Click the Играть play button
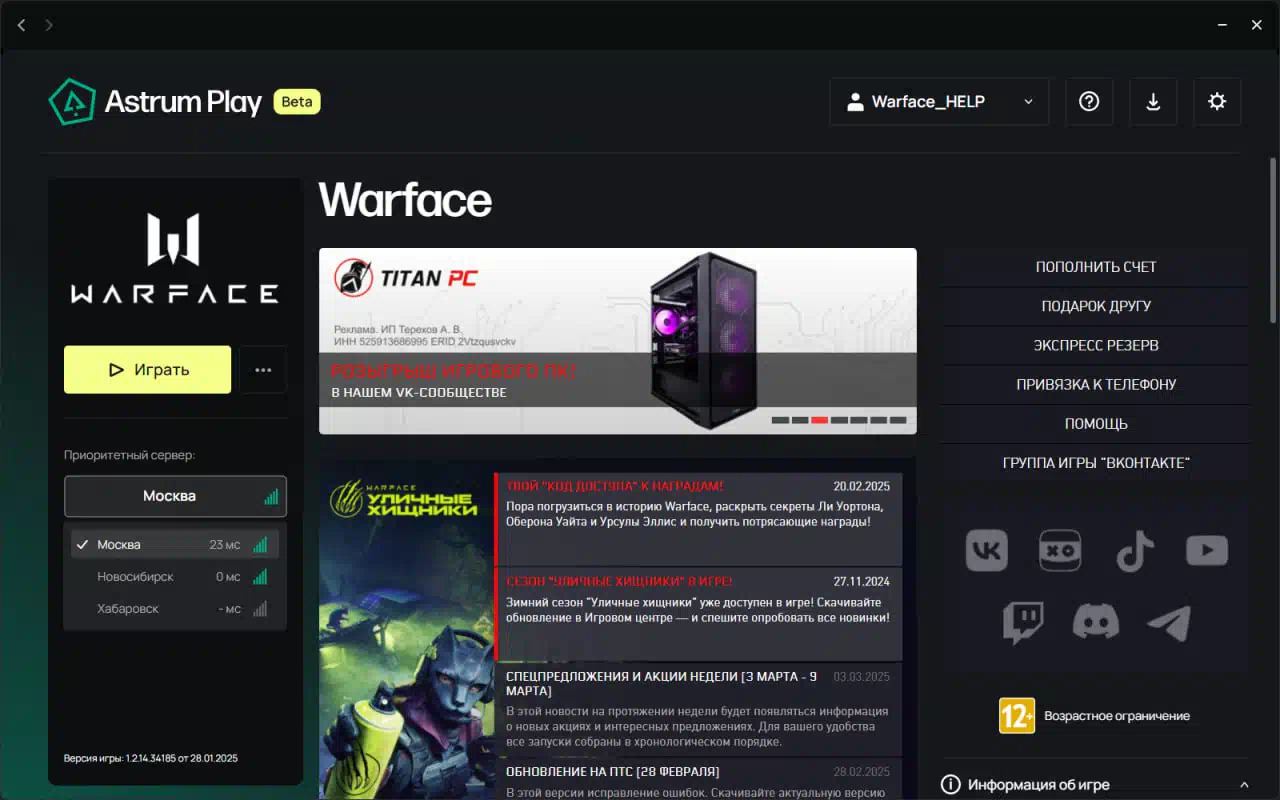Viewport: 1280px width, 800px height. pyautogui.click(x=148, y=370)
